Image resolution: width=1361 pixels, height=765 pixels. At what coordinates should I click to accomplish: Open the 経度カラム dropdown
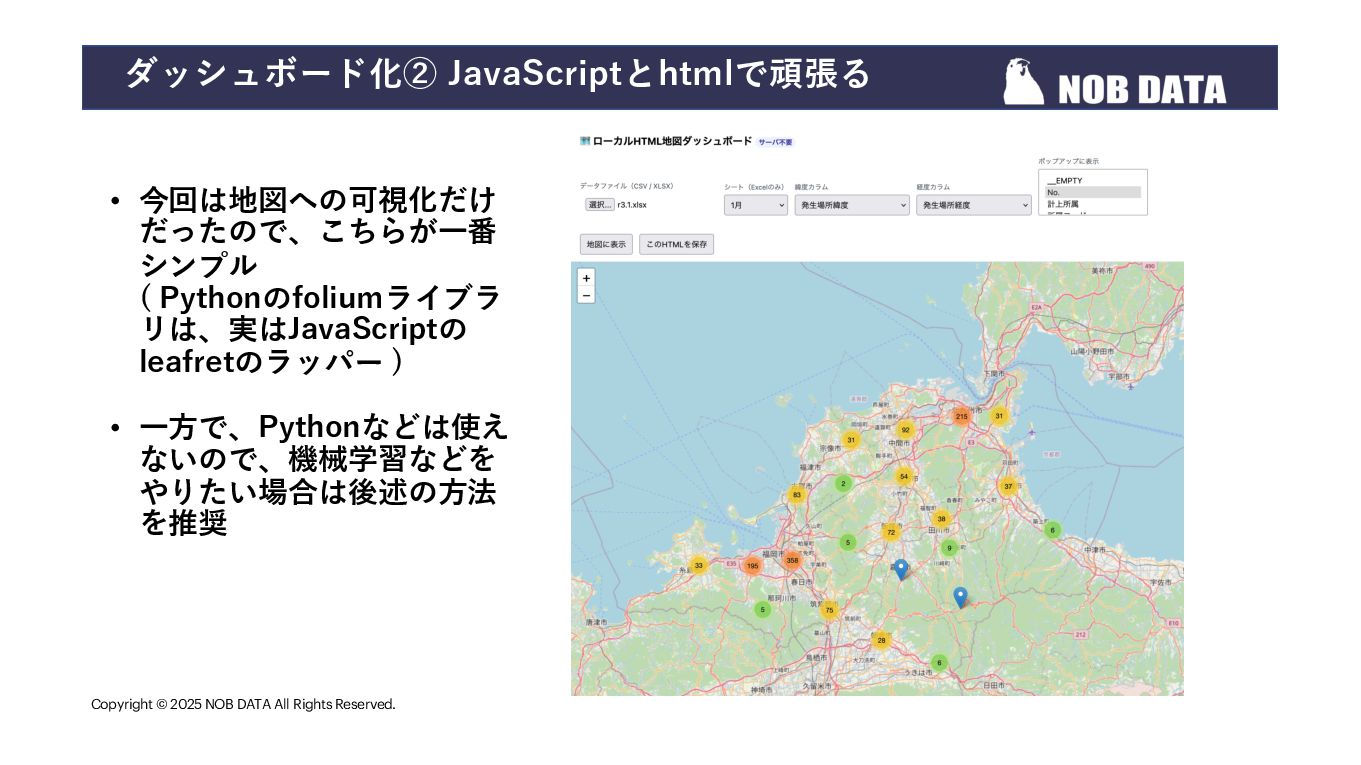(x=974, y=205)
